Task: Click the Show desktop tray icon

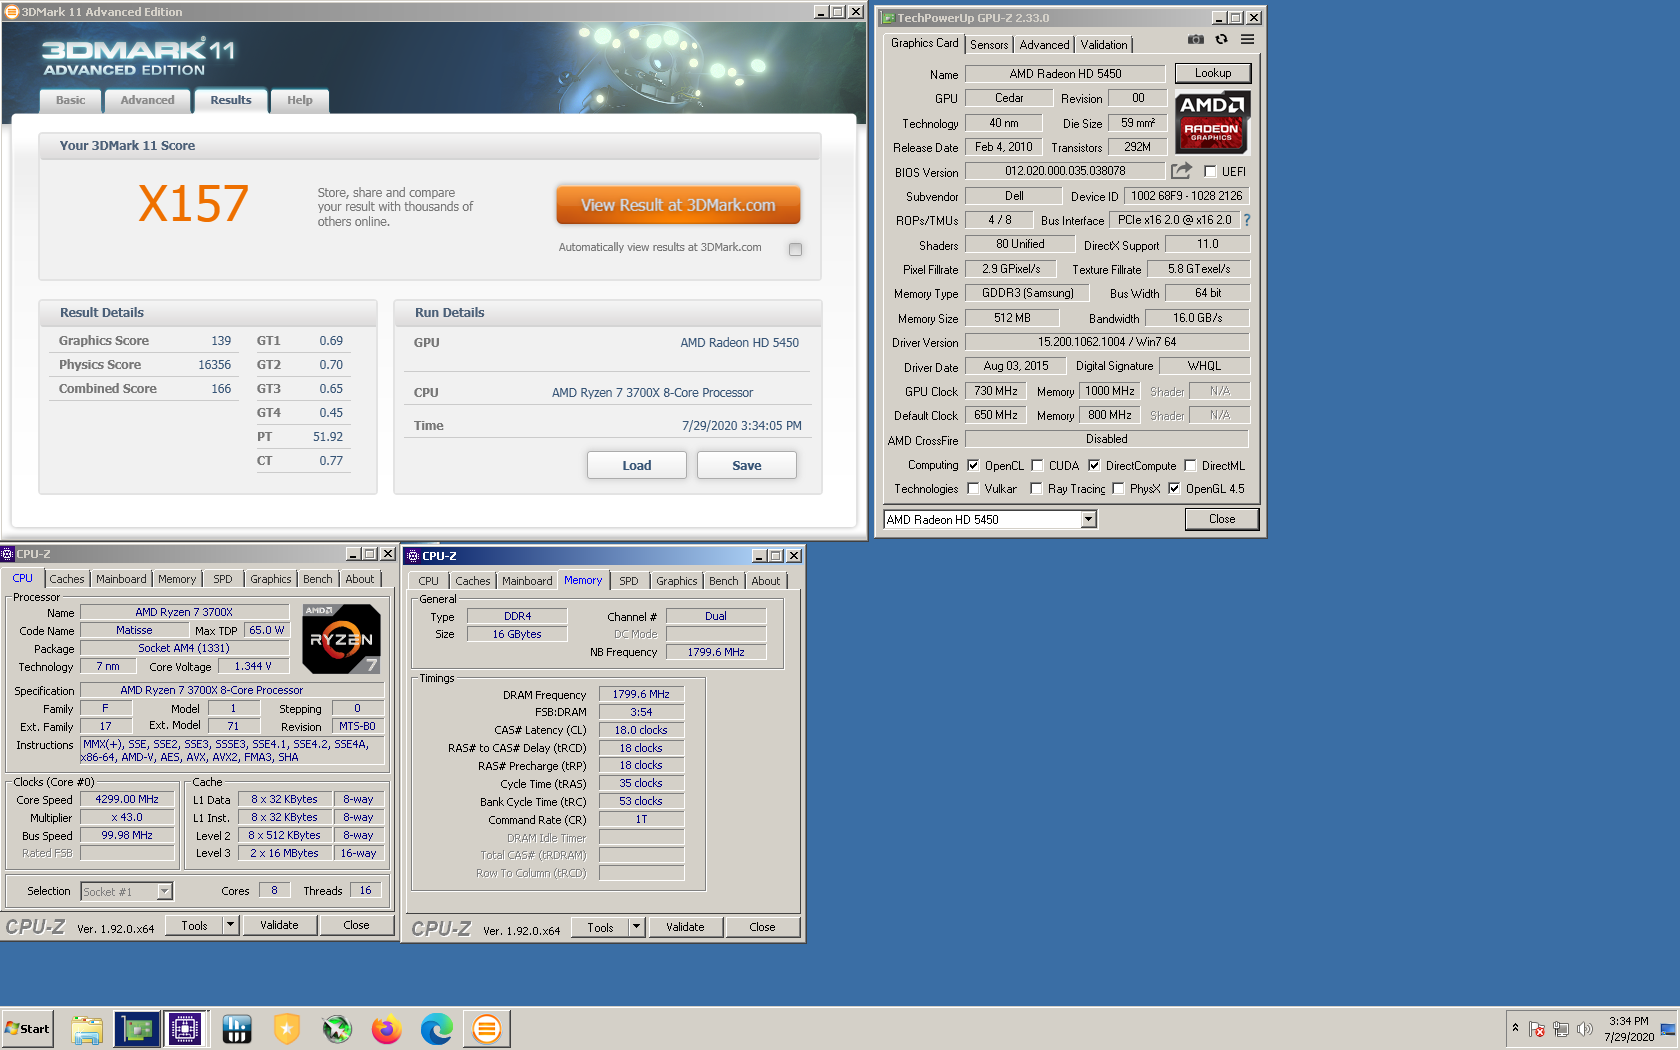Action: [x=1668, y=1029]
